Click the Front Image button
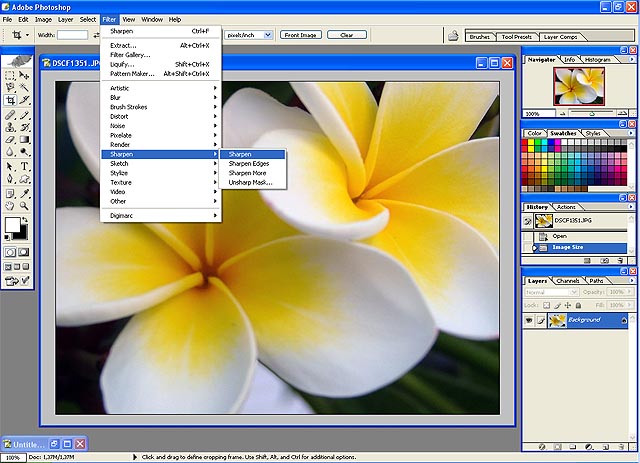The height and width of the screenshot is (463, 640). [301, 35]
